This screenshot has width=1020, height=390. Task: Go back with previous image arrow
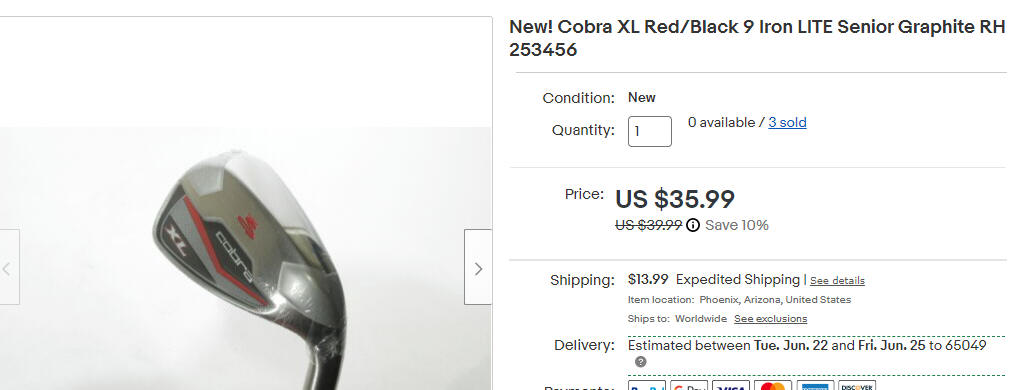(8, 267)
